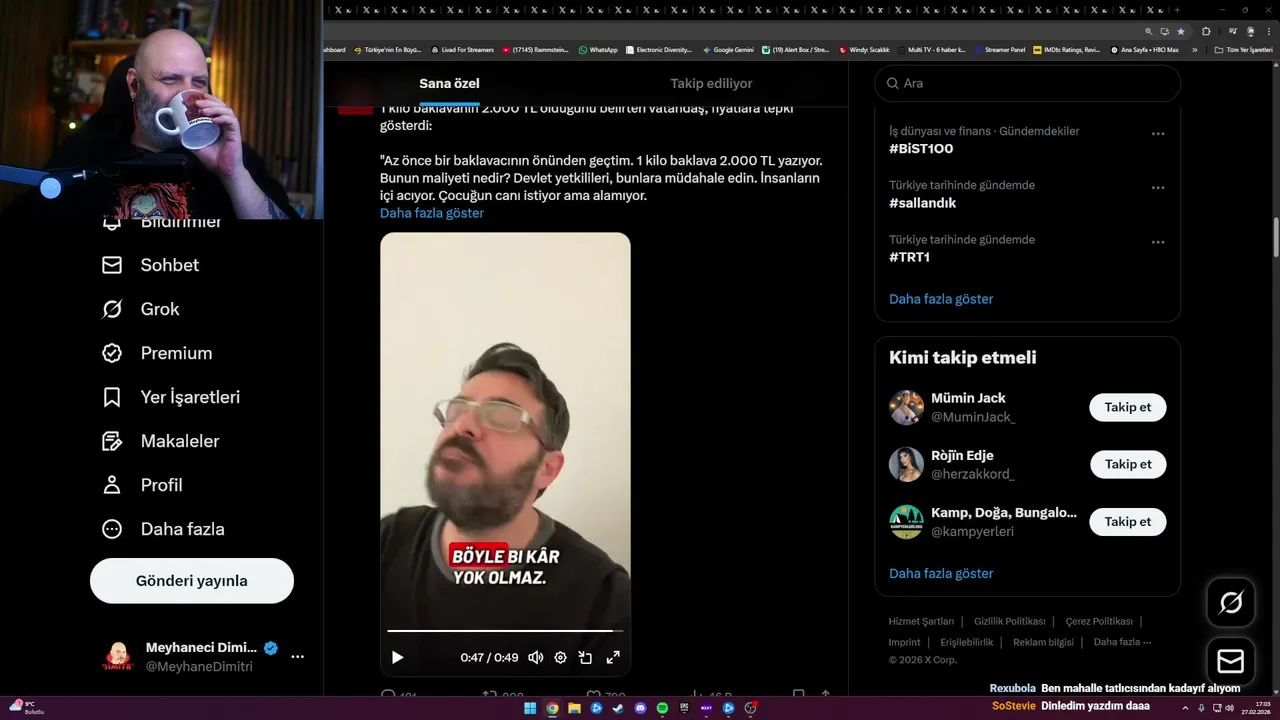The height and width of the screenshot is (720, 1280).
Task: Open Windows Start menu
Action: click(530, 708)
